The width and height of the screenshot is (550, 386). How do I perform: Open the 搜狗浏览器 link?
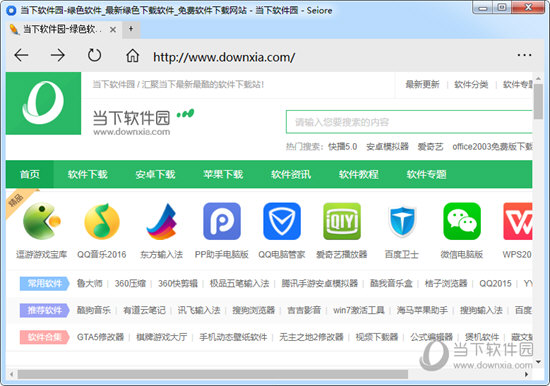point(254,310)
